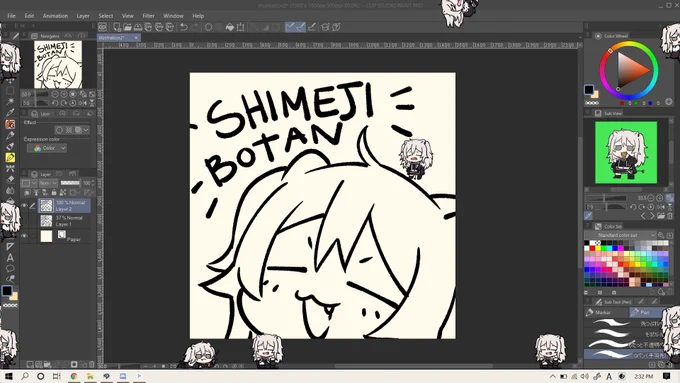Click the Delete layer trash icon
Screen dimensions: 680x383
pos(92,364)
